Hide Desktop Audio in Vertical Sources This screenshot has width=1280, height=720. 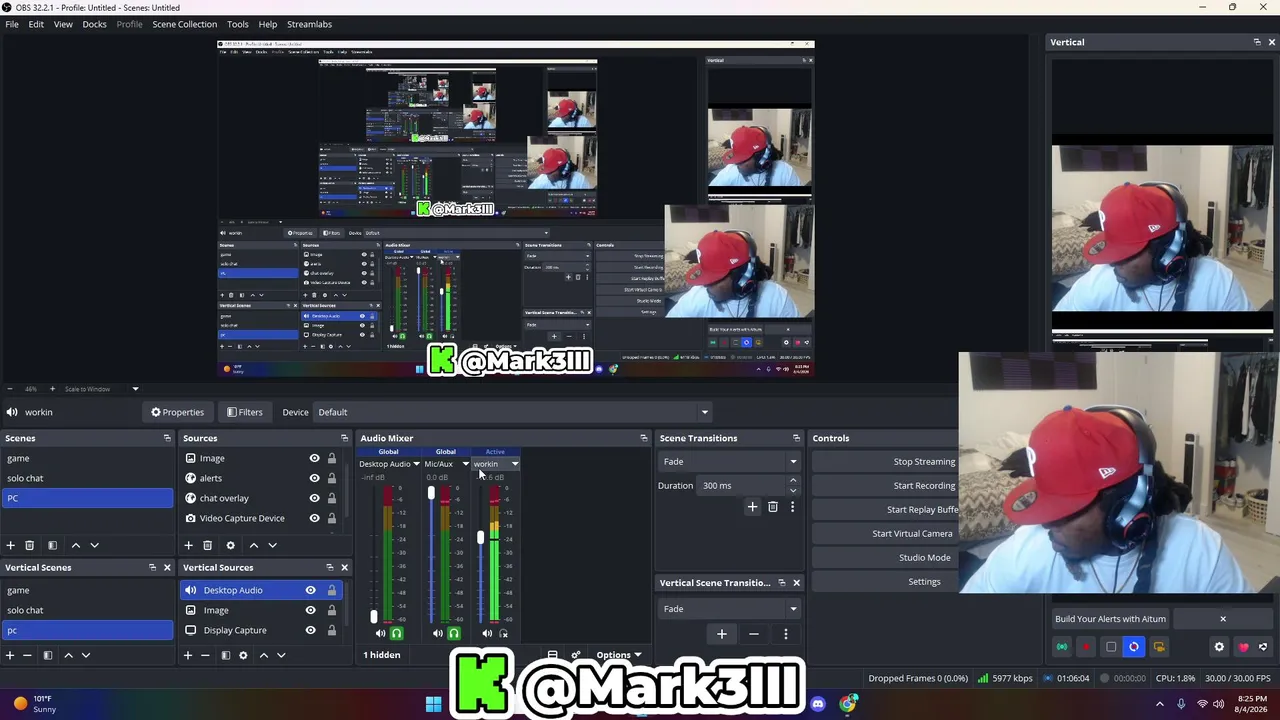310,590
